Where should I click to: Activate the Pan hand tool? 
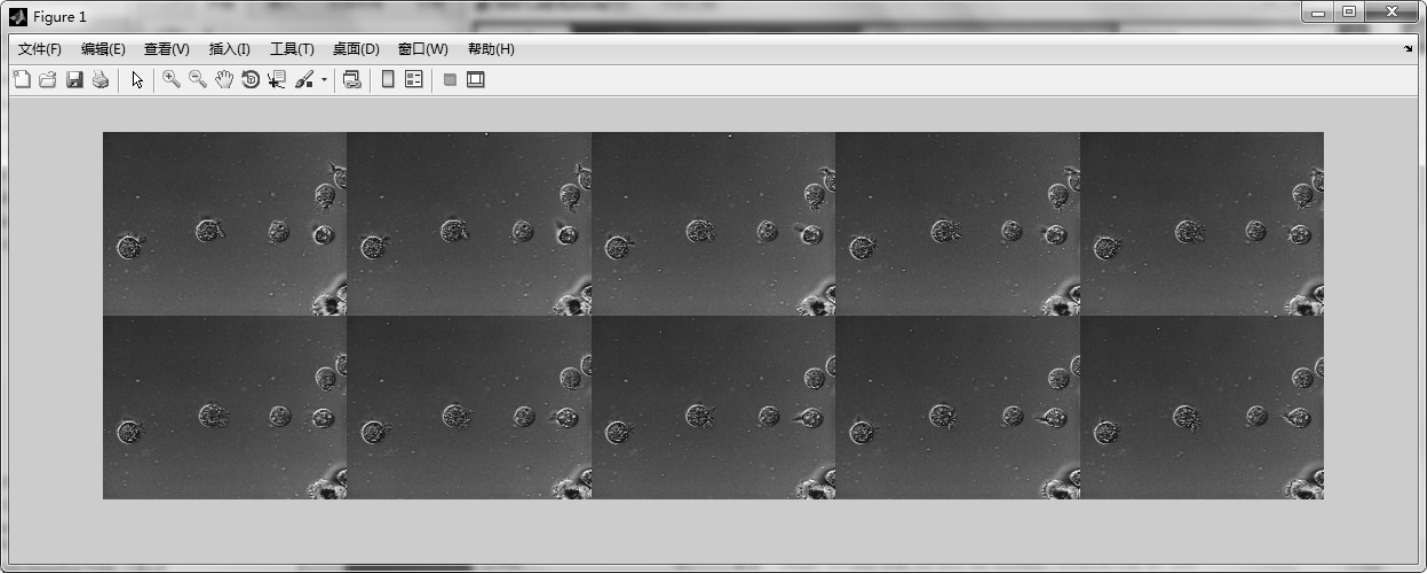tap(224, 80)
